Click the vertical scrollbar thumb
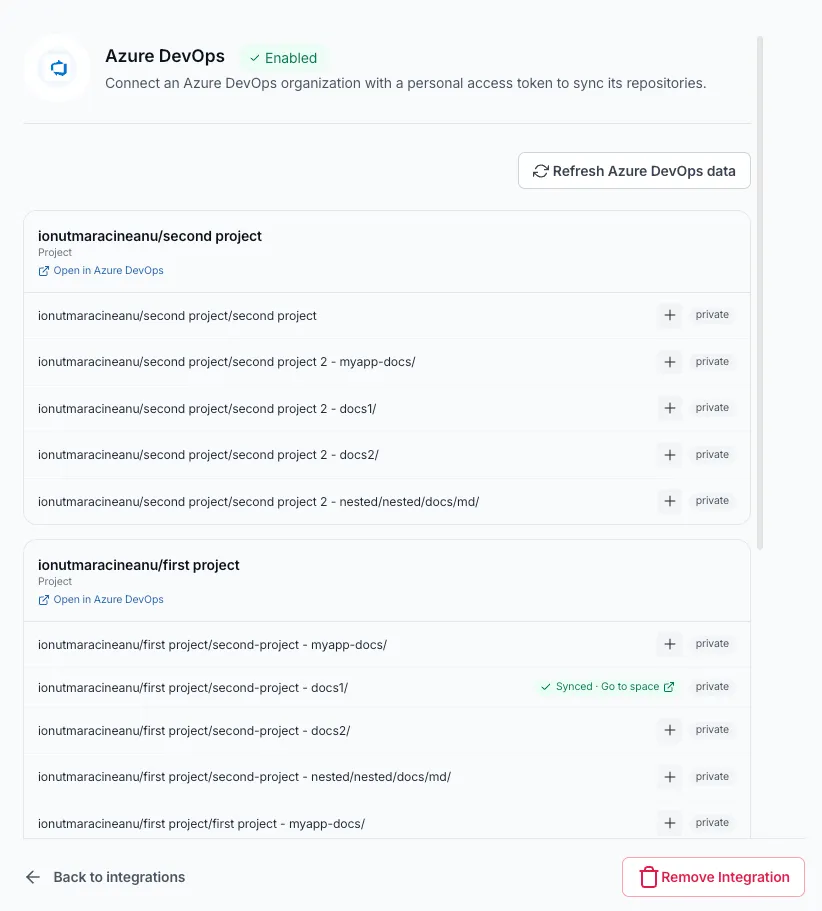Viewport: 822px width, 911px height. coord(760,293)
